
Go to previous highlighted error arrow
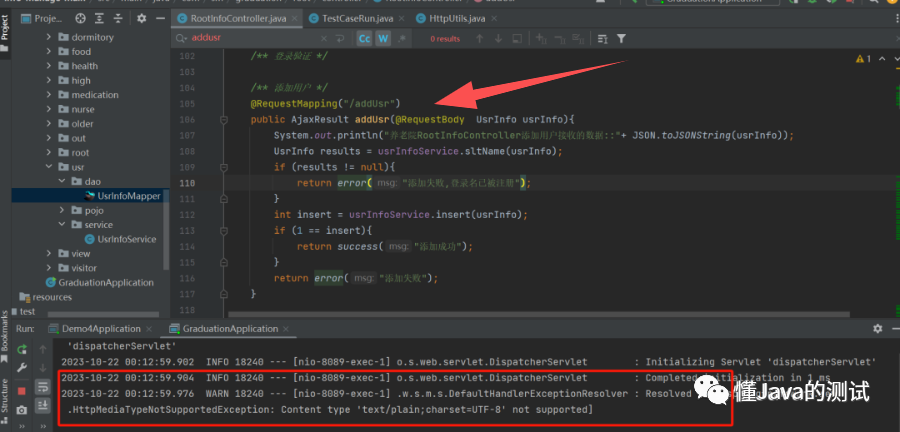point(882,59)
